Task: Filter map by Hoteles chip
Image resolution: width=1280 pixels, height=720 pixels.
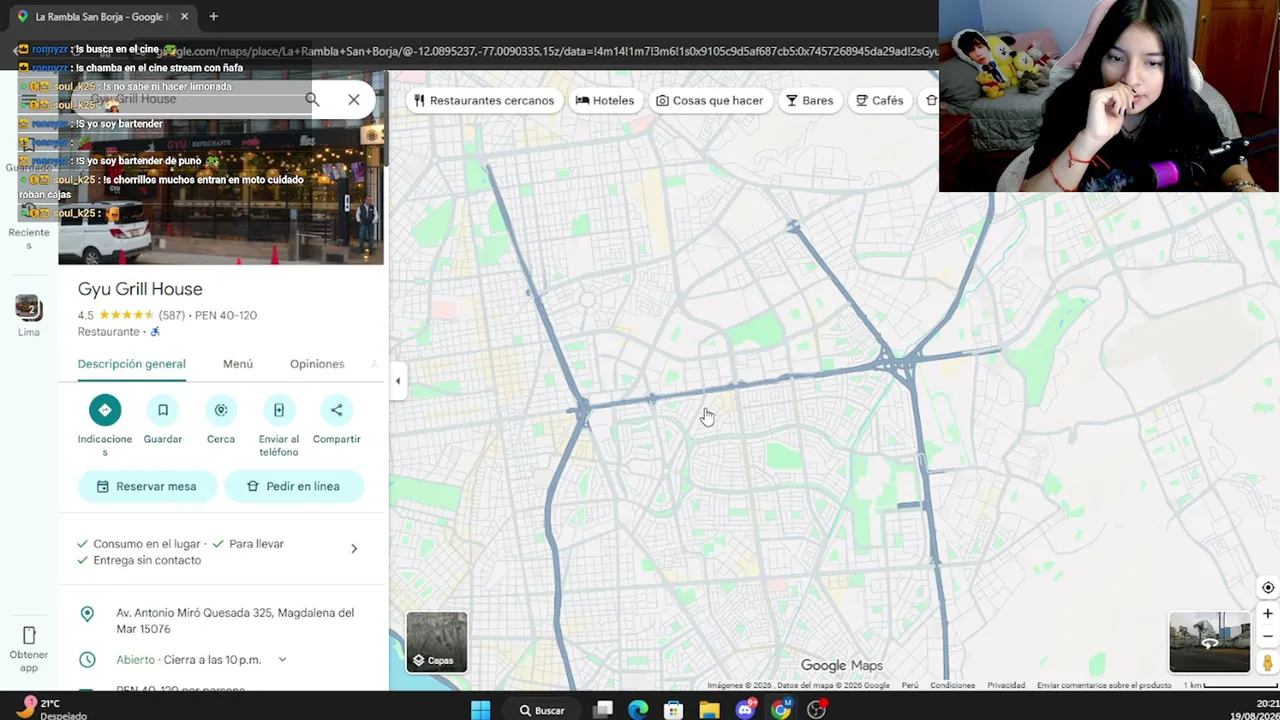Action: (x=605, y=100)
